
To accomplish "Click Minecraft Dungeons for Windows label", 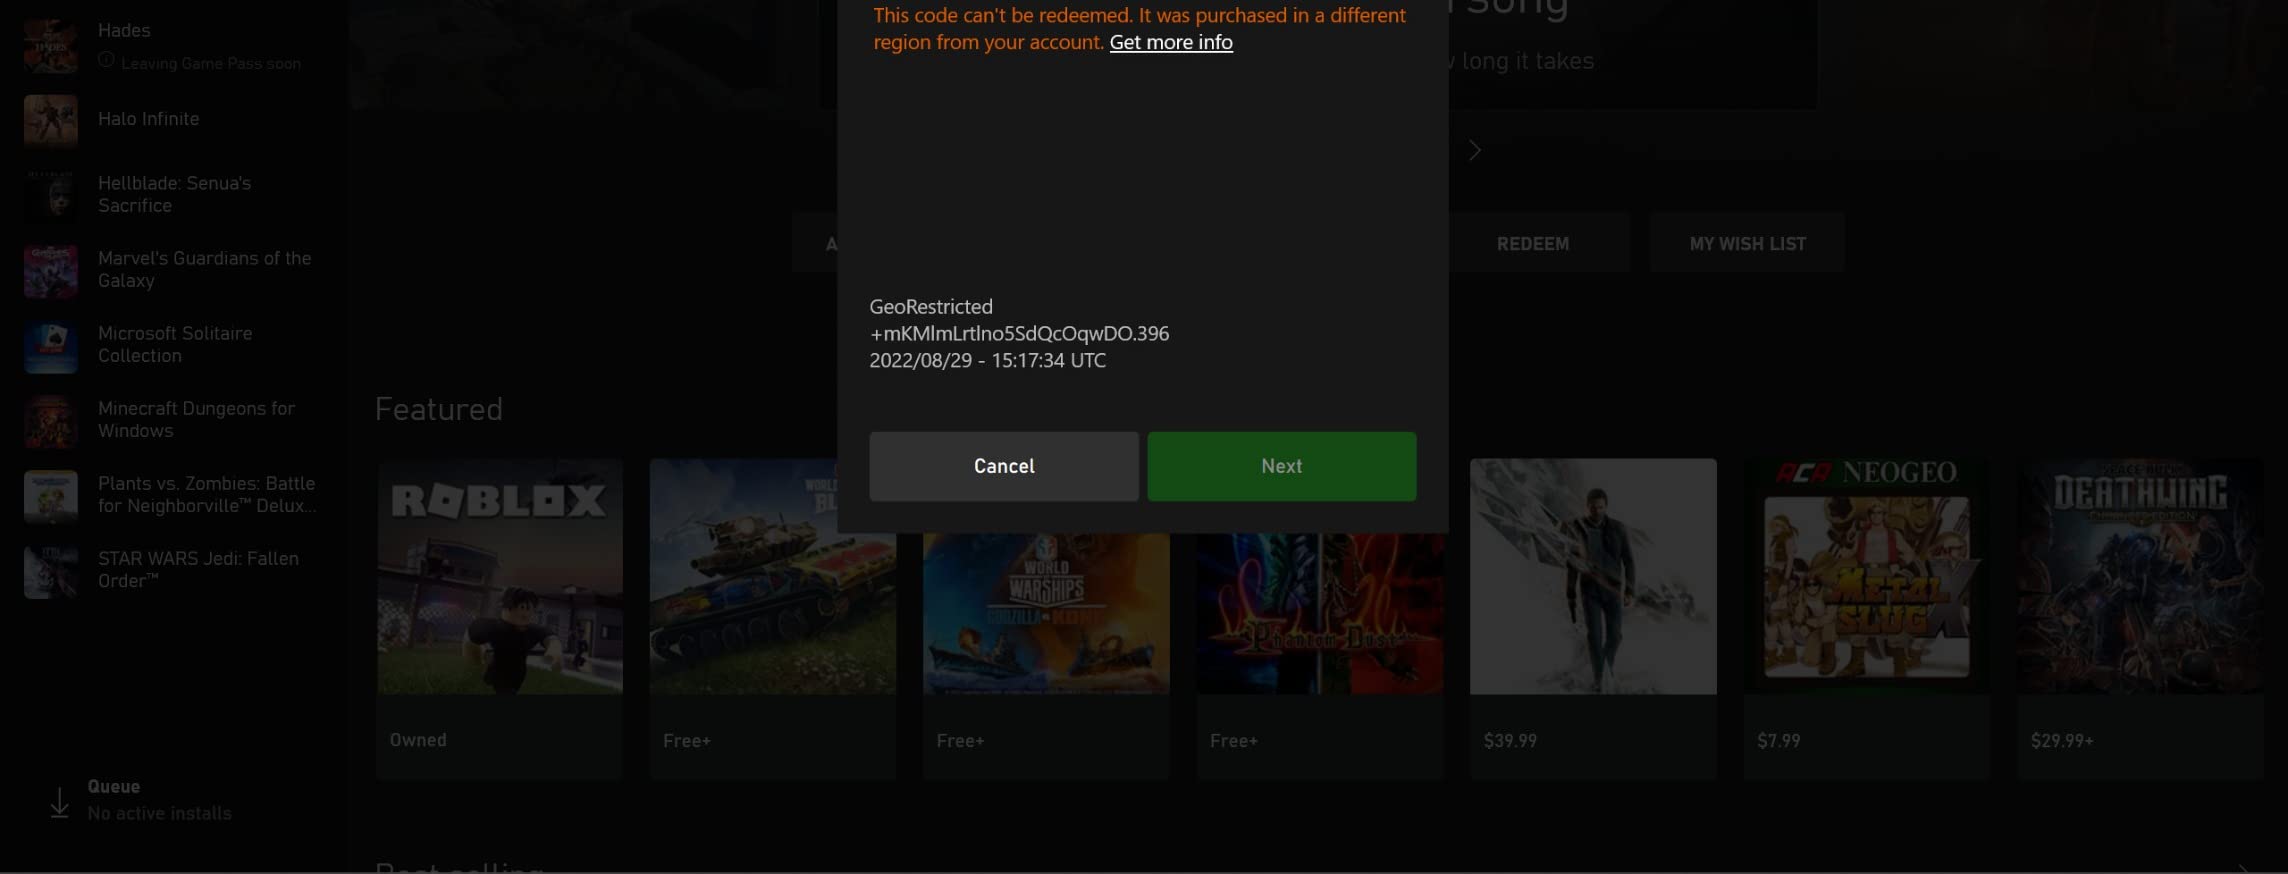I will [x=196, y=419].
